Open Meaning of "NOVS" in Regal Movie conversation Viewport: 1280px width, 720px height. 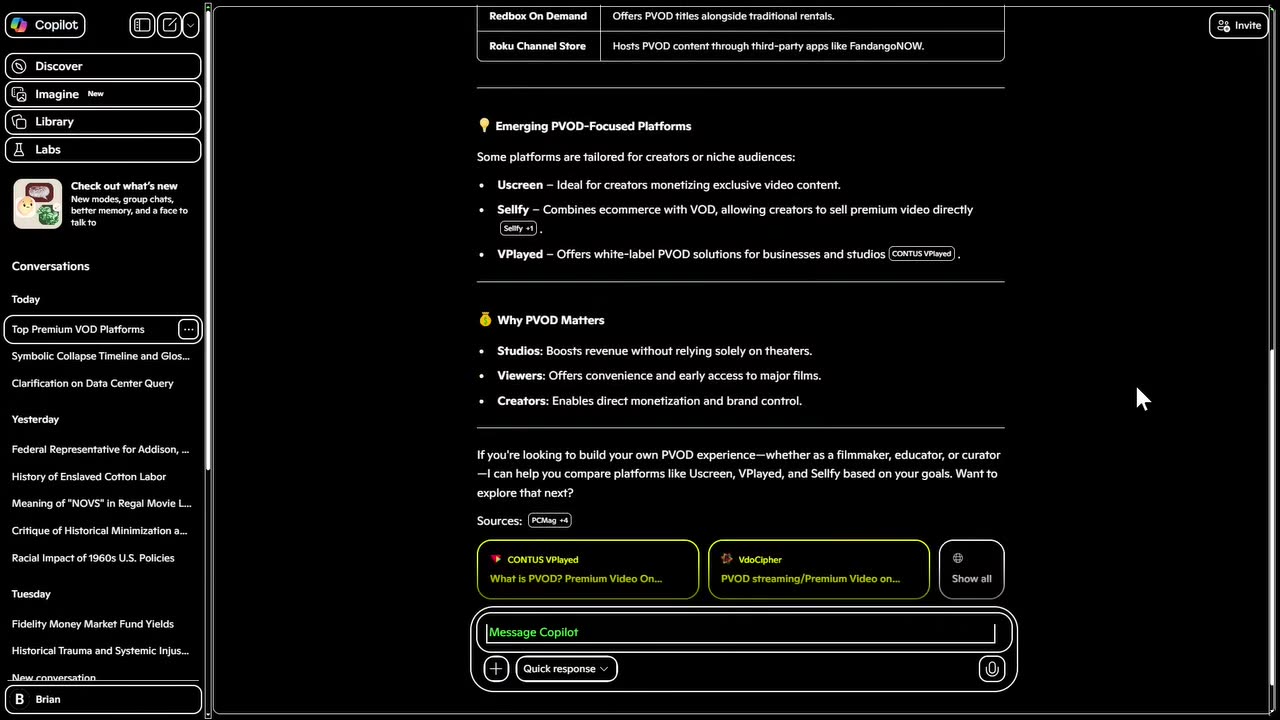[101, 504]
